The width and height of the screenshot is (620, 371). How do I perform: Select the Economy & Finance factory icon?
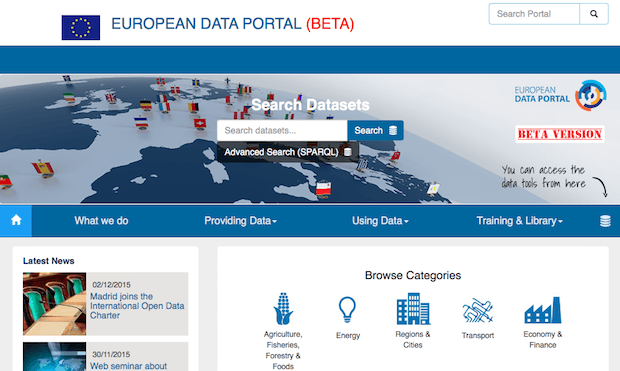(x=542, y=310)
